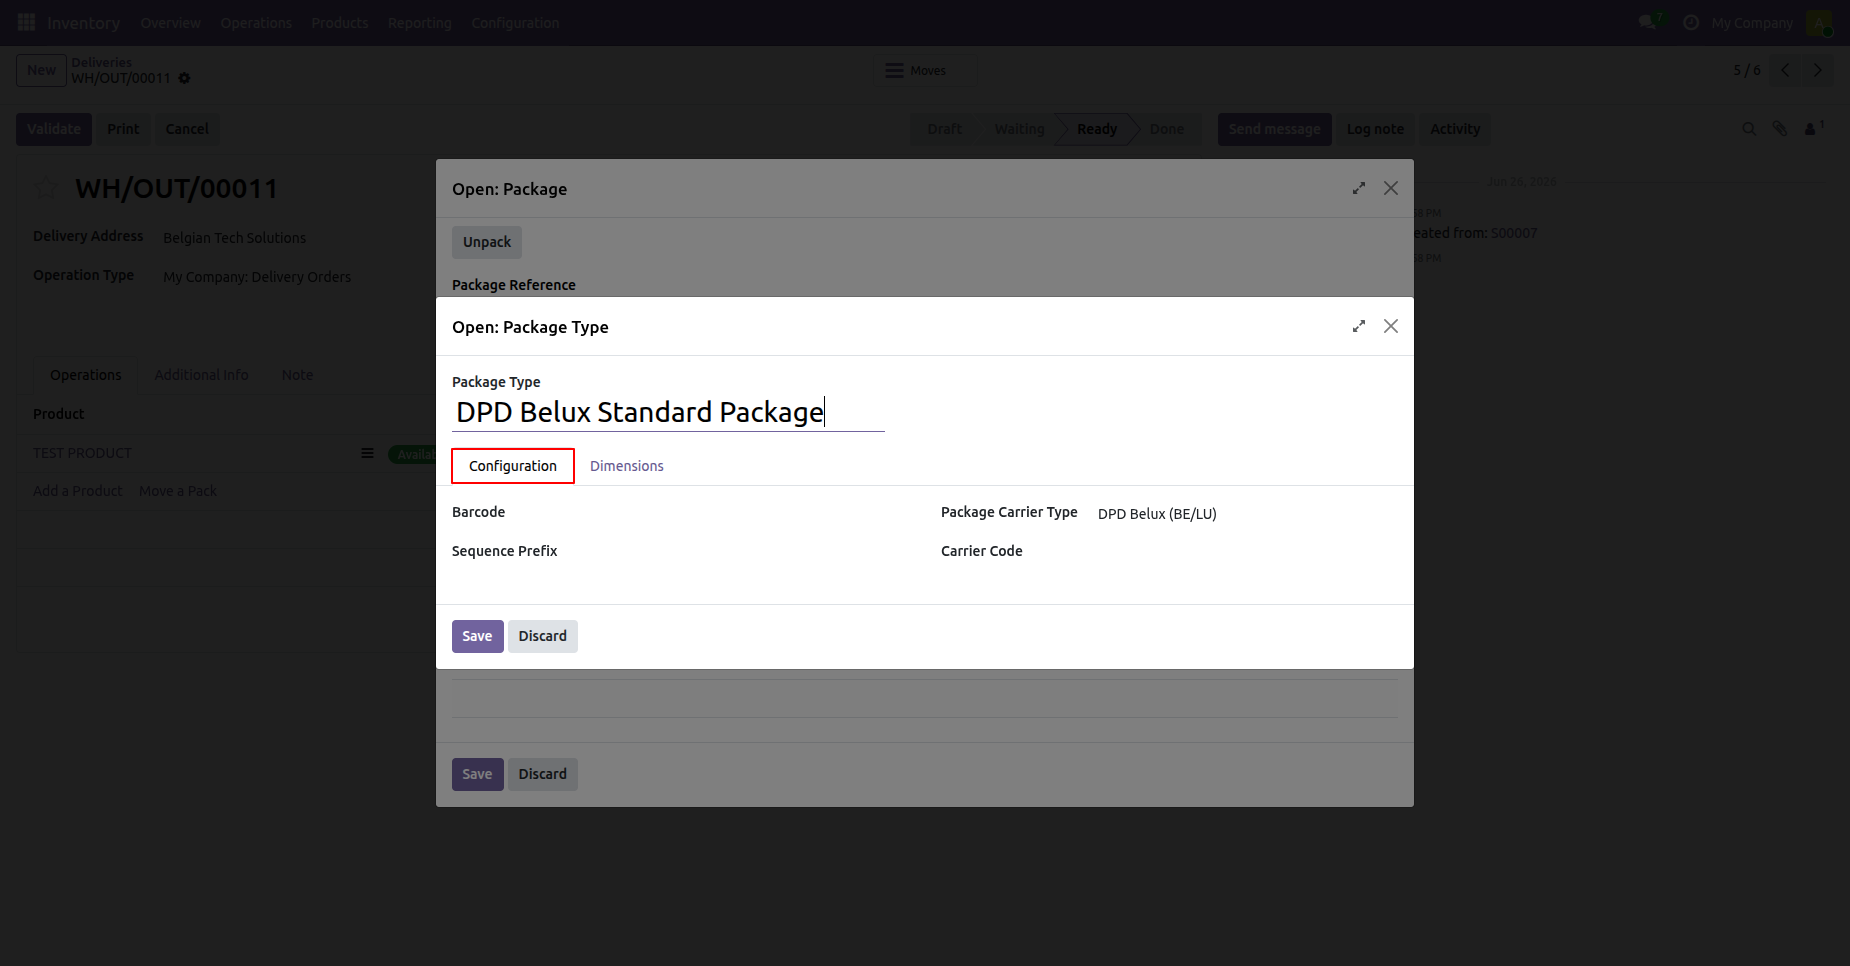1850x966 pixels.
Task: Open the My Company switcher
Action: [x=1752, y=22]
